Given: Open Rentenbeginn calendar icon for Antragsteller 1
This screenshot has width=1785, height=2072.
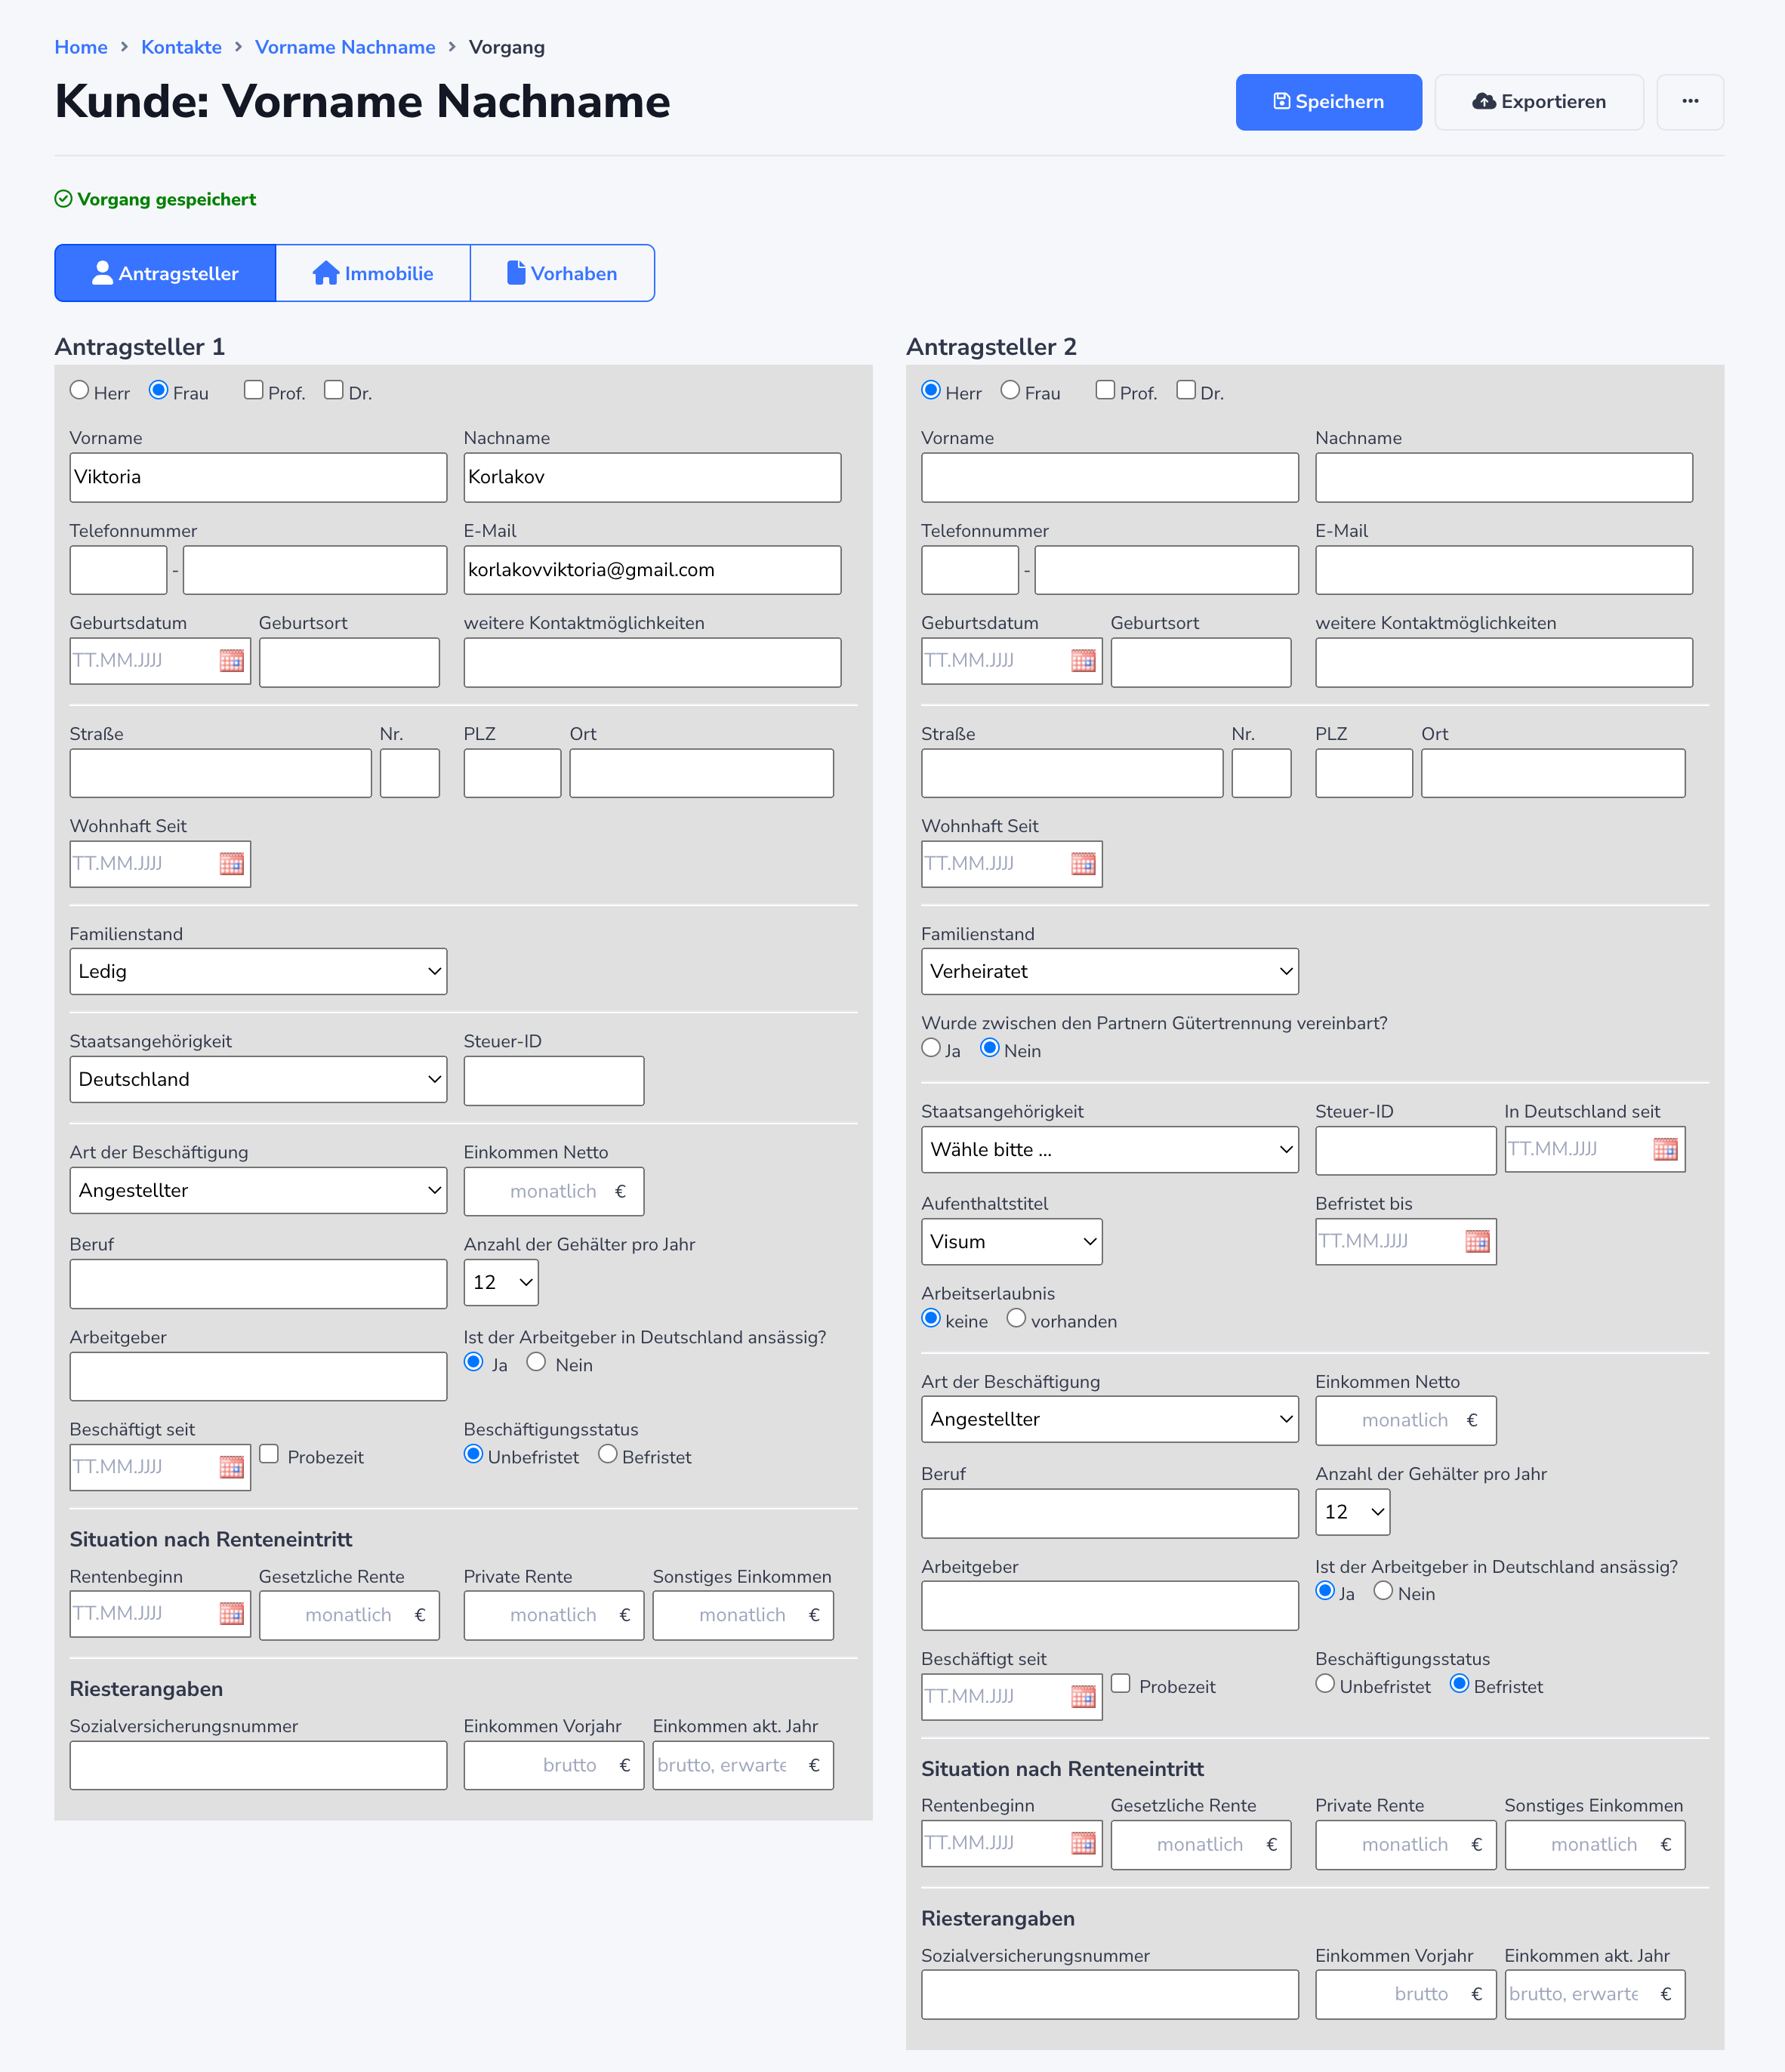Looking at the screenshot, I should click(x=231, y=1614).
